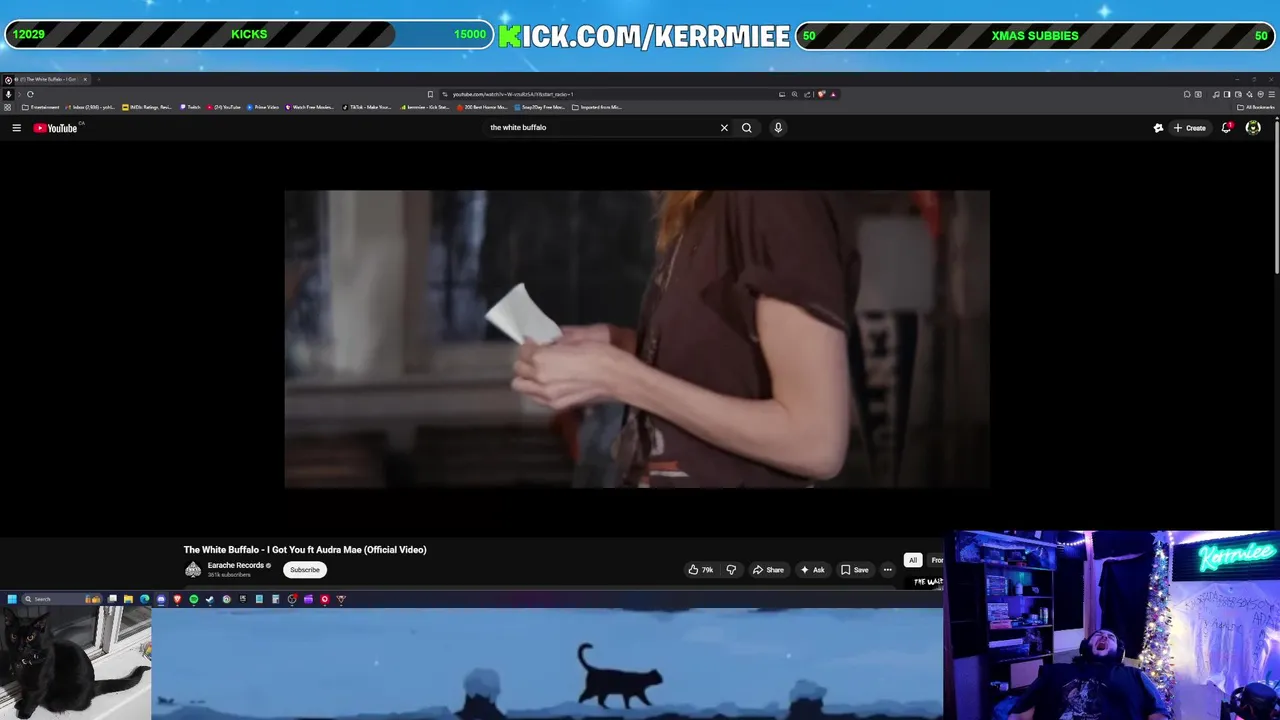Open the Prime Video bookmark
The image size is (1280, 720).
click(262, 107)
